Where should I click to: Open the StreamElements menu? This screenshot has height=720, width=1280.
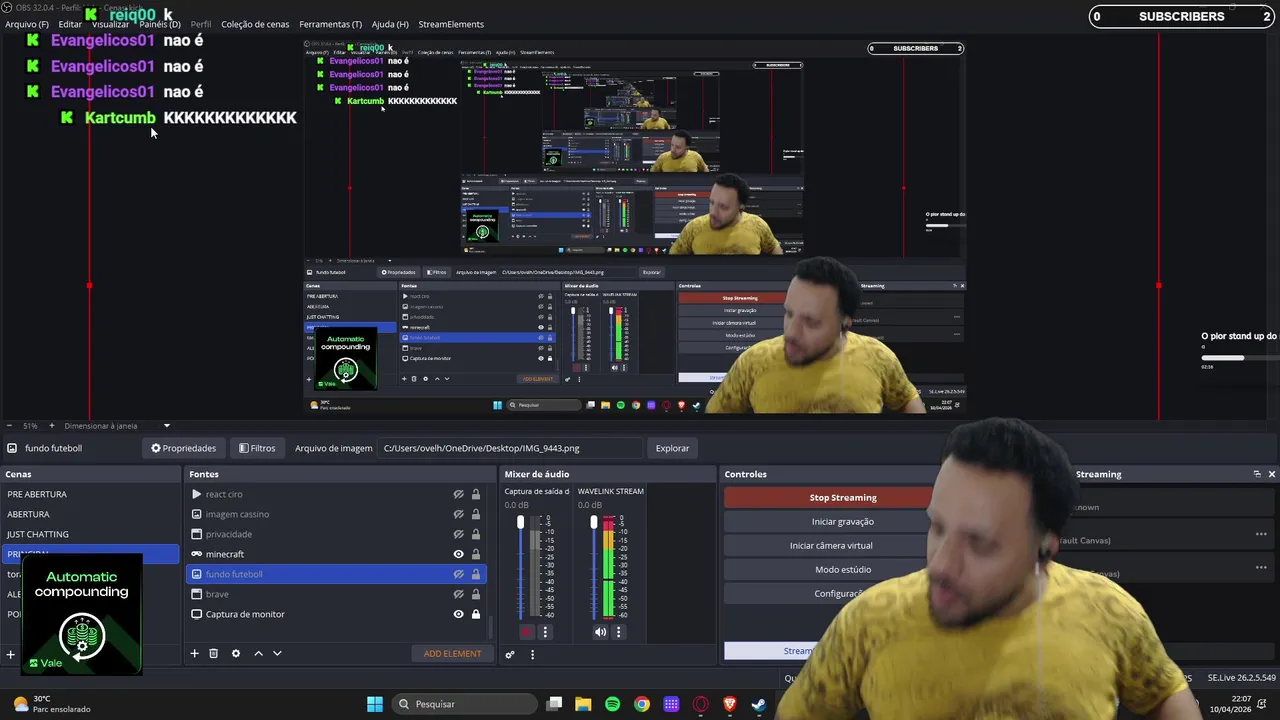coord(451,24)
